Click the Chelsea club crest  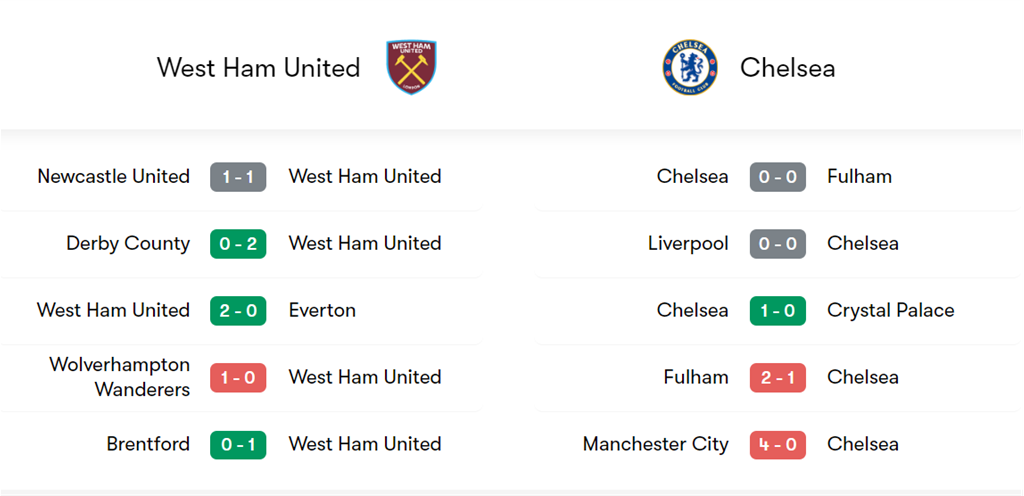pos(690,68)
